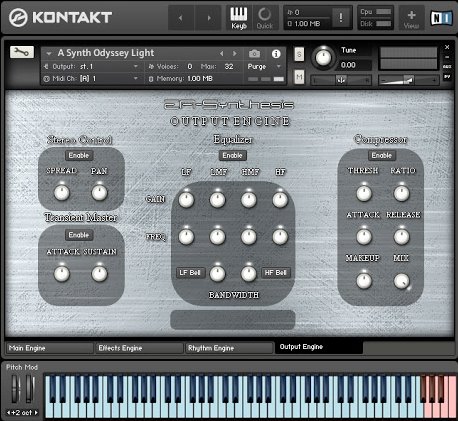This screenshot has width=458, height=421.
Task: Click the LMF BANDWIDTH knob
Action: pyautogui.click(x=217, y=273)
